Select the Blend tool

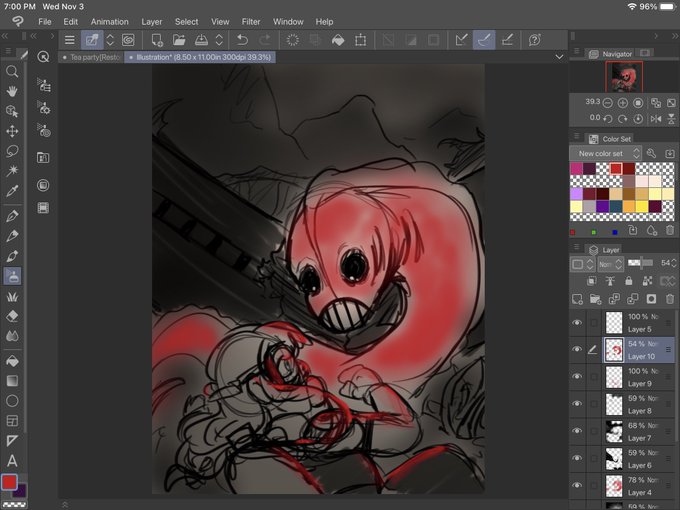click(12, 336)
